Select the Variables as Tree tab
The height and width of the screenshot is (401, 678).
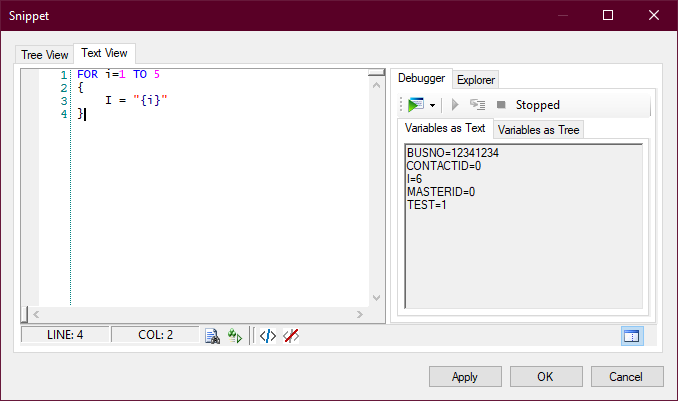(x=538, y=130)
